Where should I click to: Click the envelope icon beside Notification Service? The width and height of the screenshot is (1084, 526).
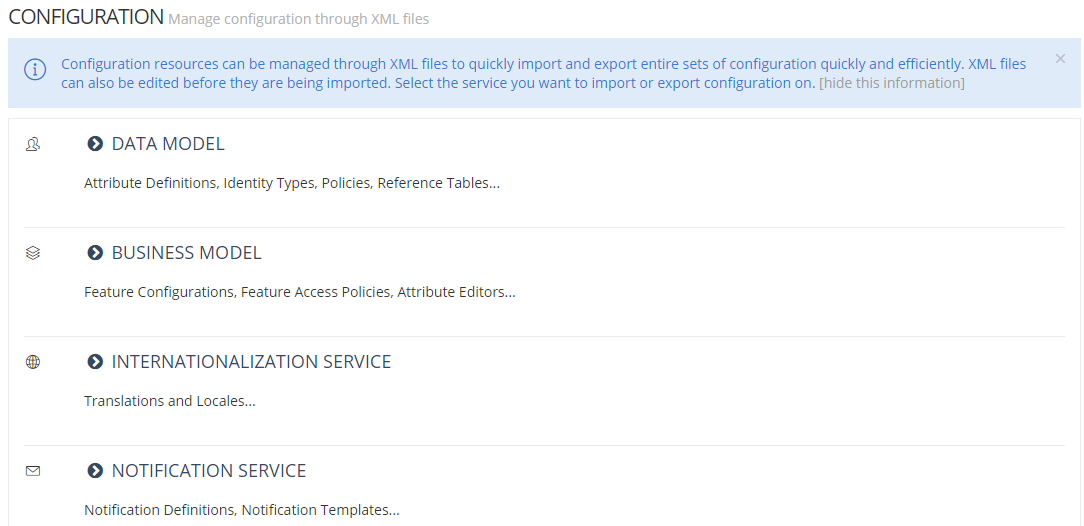tap(33, 471)
